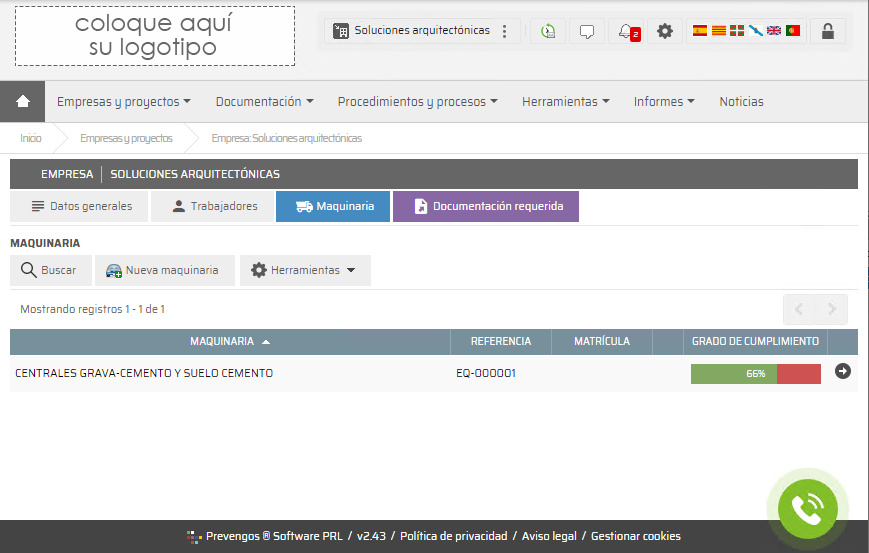Expand the Herramientas toolbar dropdown button

305,270
